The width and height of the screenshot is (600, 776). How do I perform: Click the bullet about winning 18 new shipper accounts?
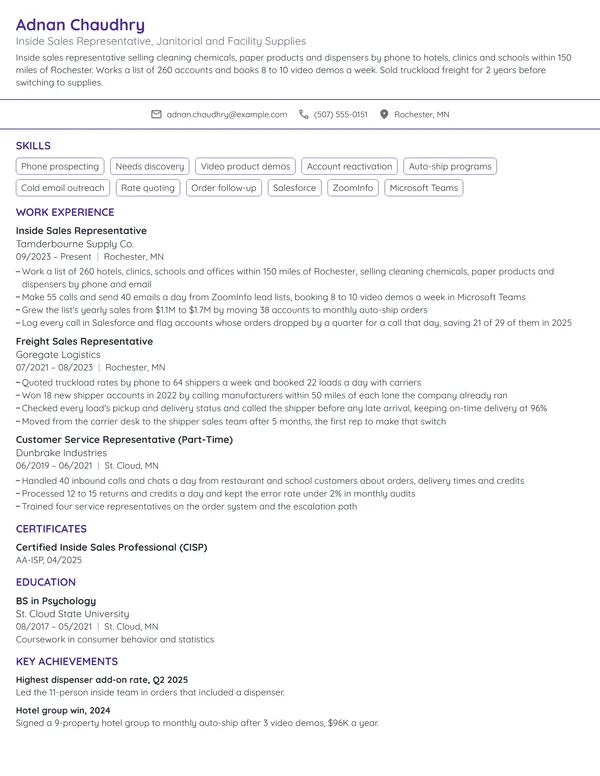(x=261, y=395)
